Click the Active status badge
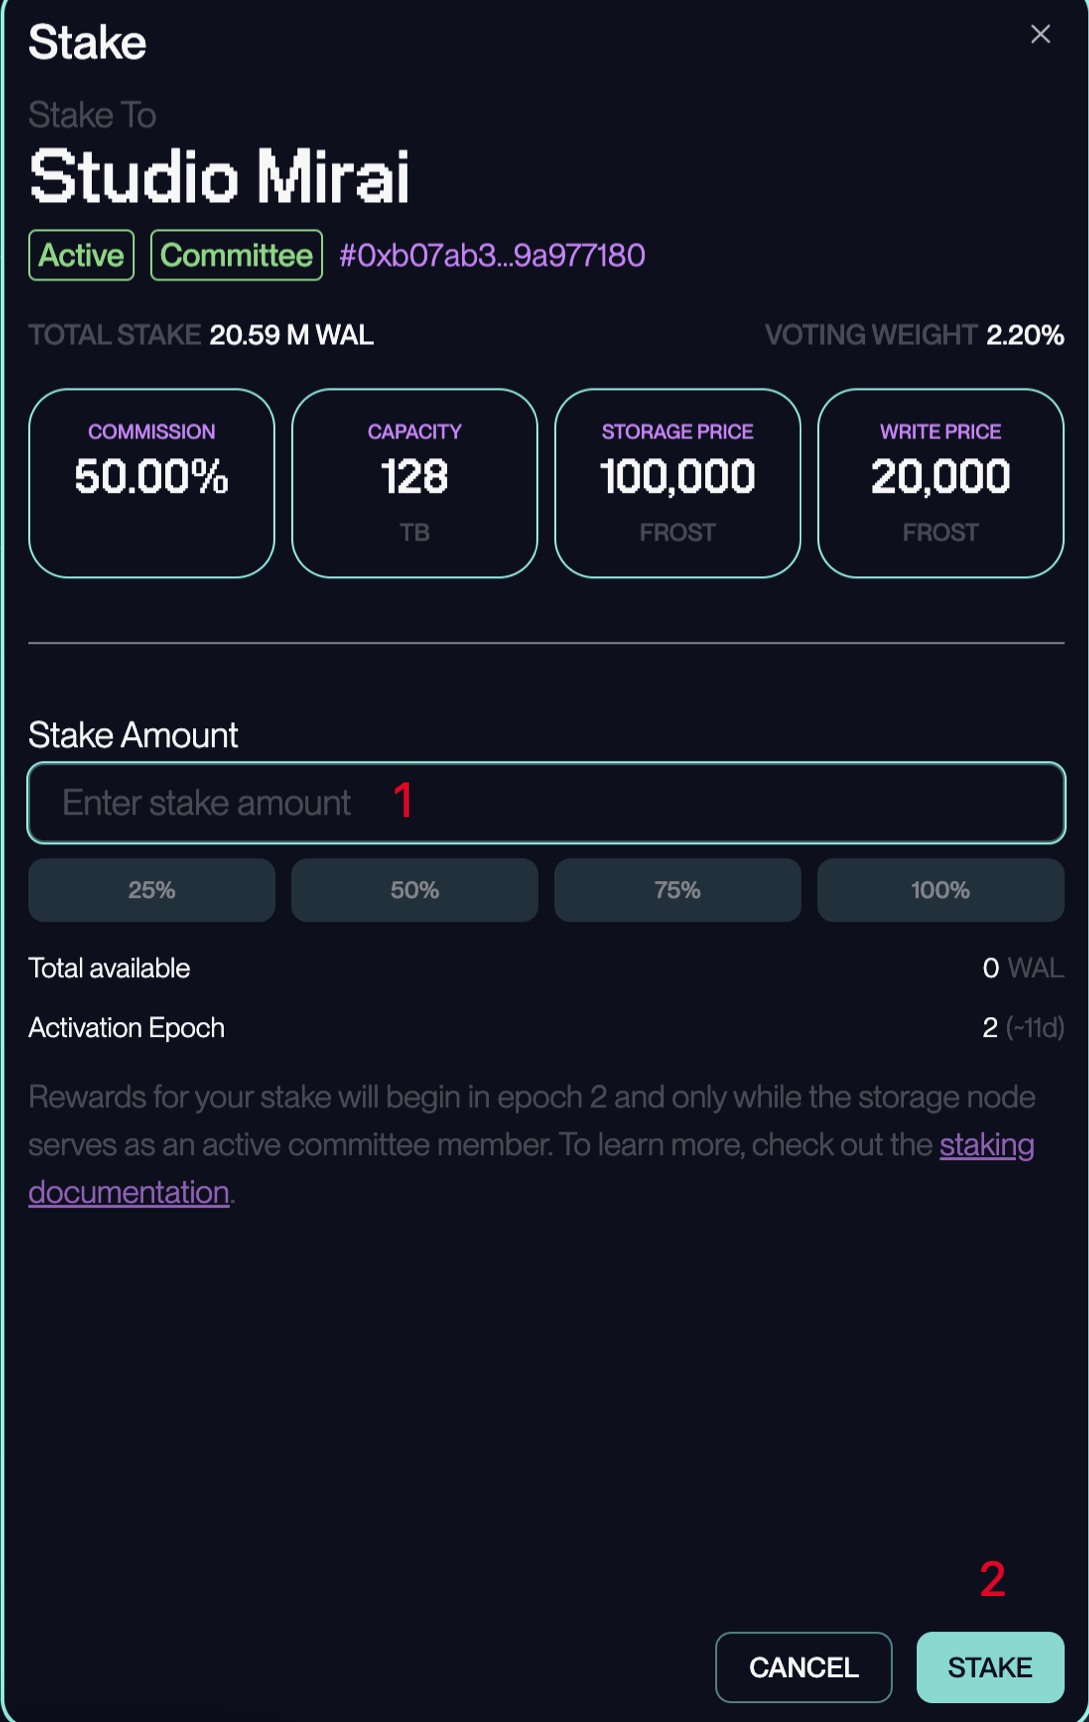1089x1722 pixels. 81,255
